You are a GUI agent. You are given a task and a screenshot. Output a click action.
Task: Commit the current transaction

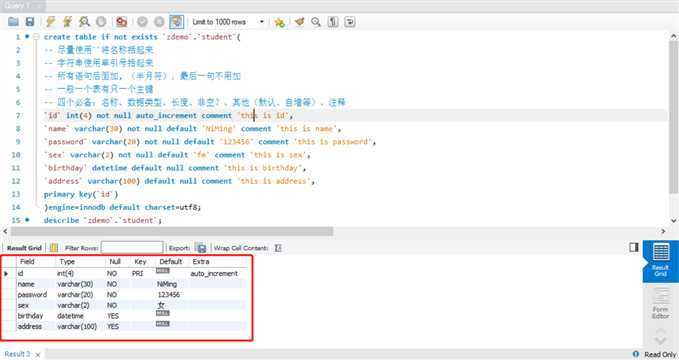[x=142, y=22]
